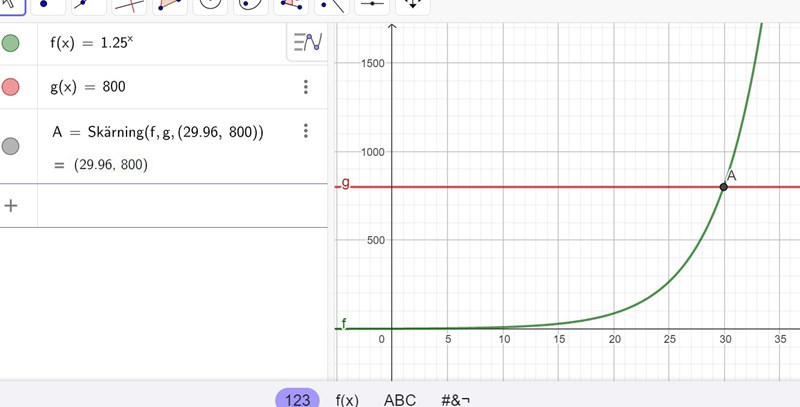The image size is (800, 407).
Task: Hide the red function g(x) = 800
Action: click(x=11, y=87)
